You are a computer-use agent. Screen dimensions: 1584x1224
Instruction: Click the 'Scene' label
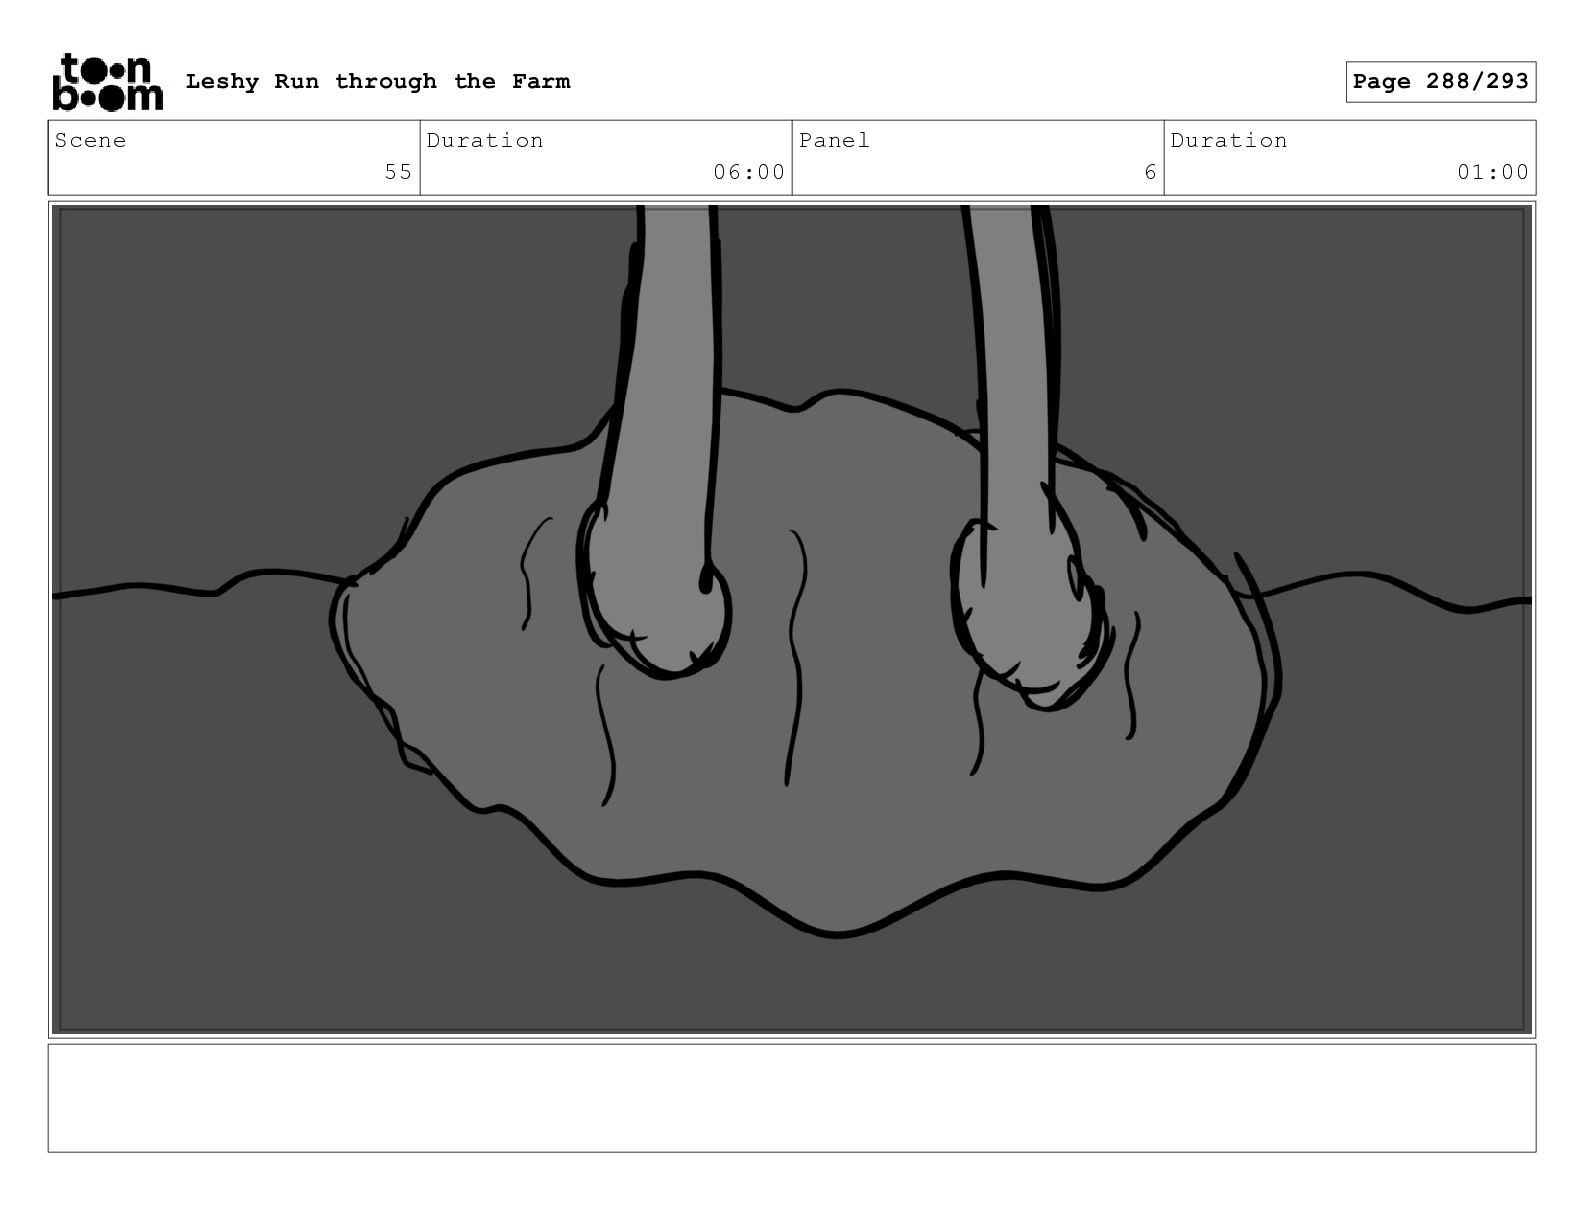(90, 140)
